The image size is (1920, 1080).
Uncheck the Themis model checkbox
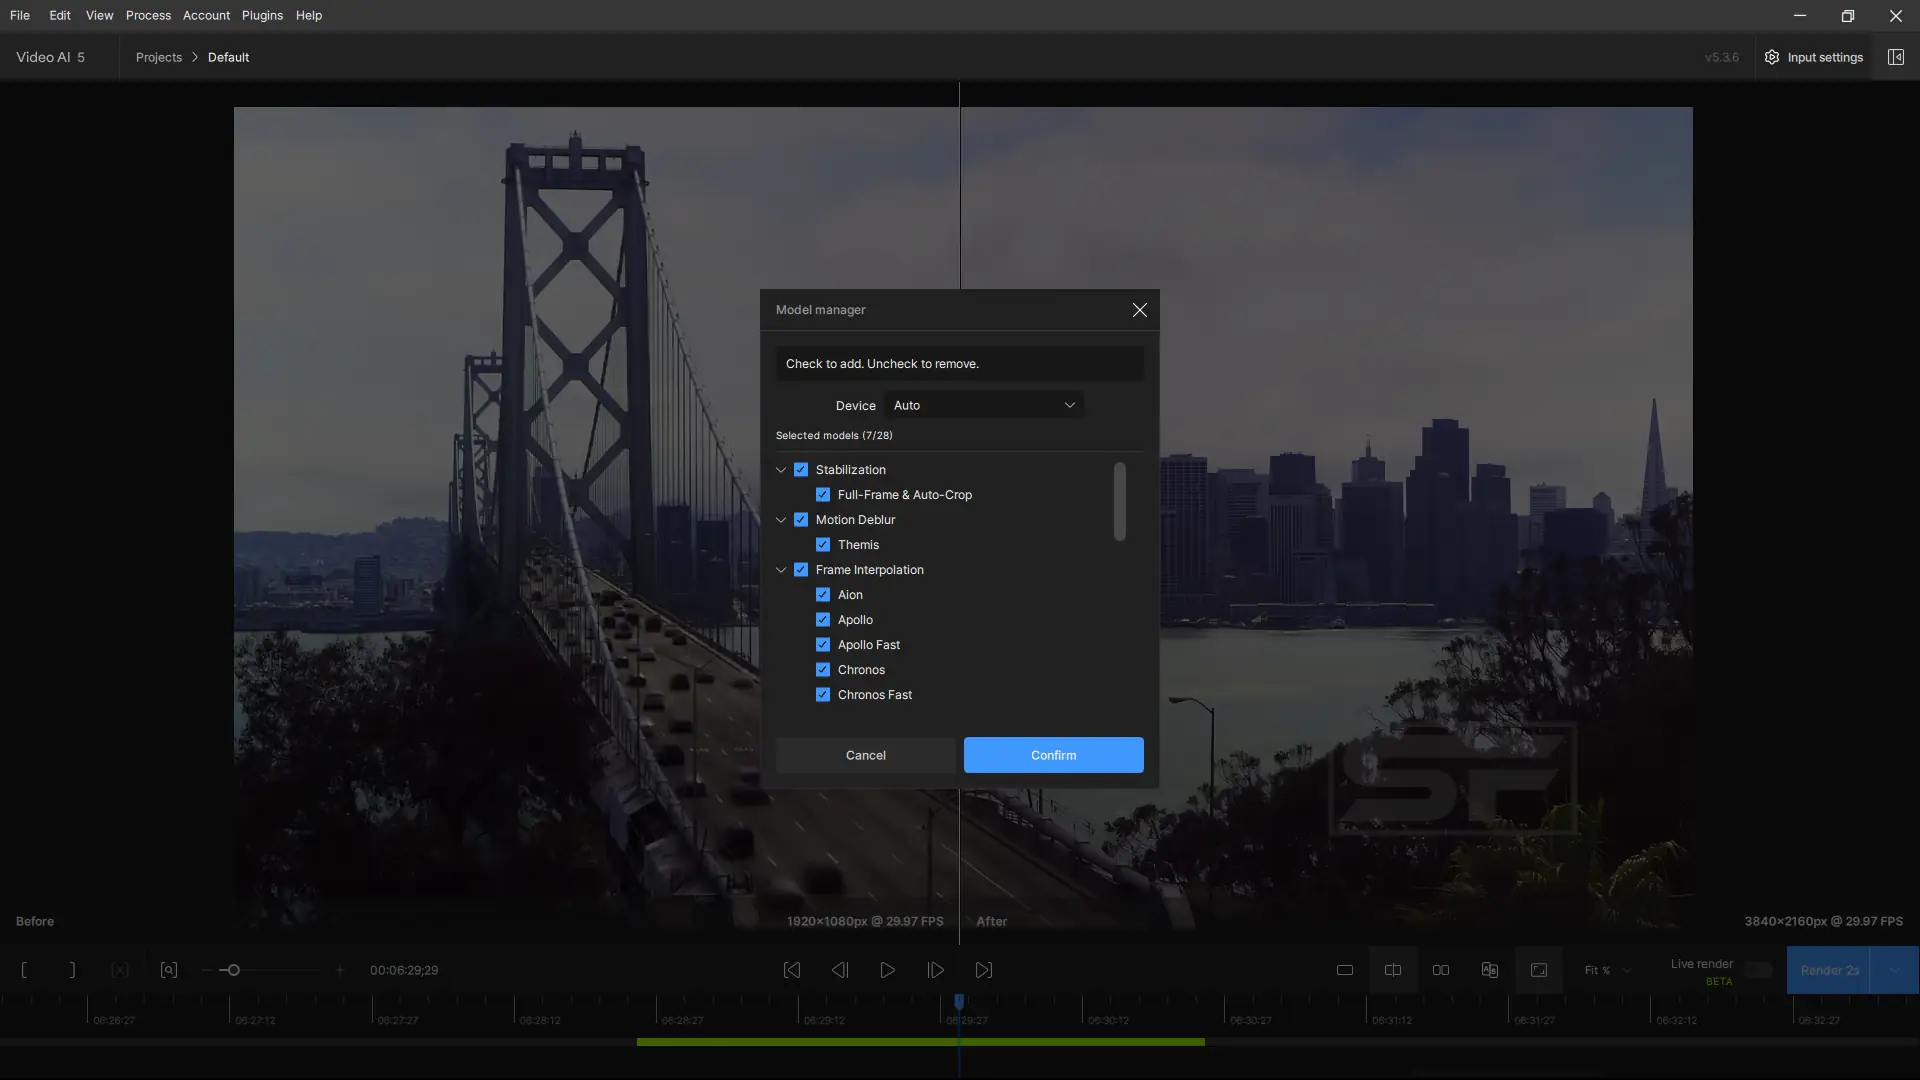[823, 545]
